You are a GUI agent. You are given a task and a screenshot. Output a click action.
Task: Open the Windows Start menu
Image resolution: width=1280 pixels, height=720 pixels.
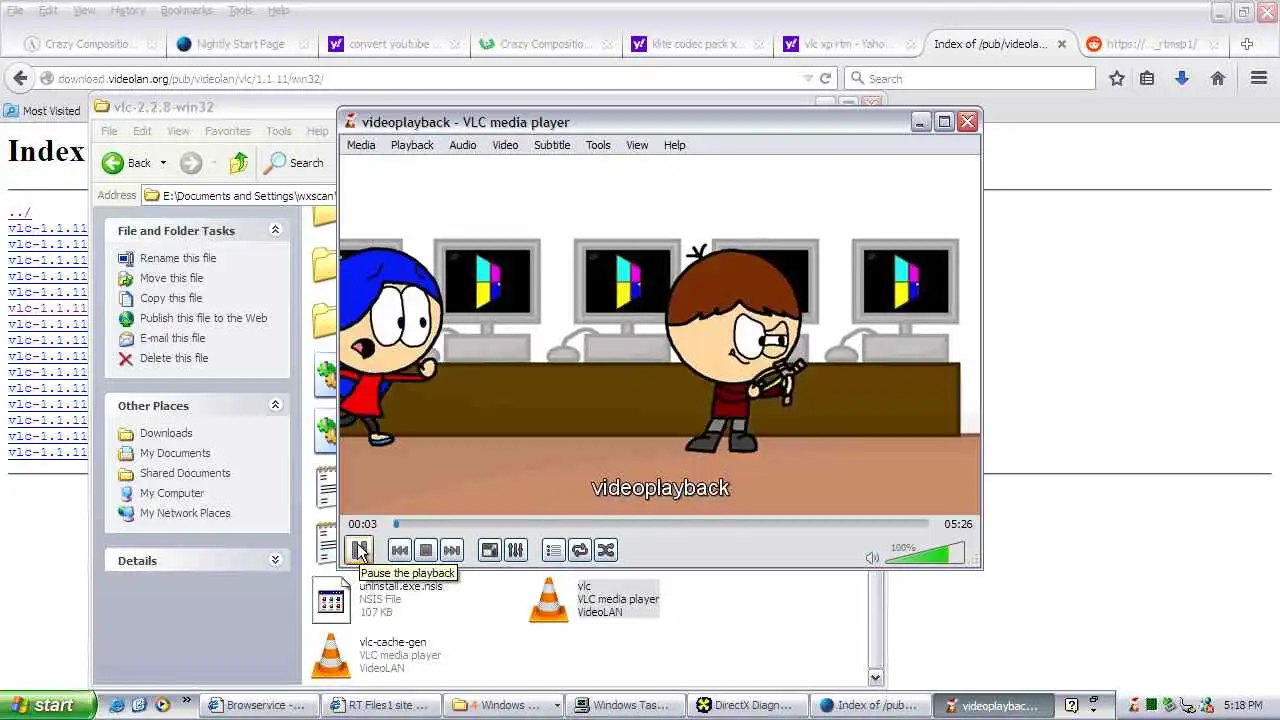48,705
